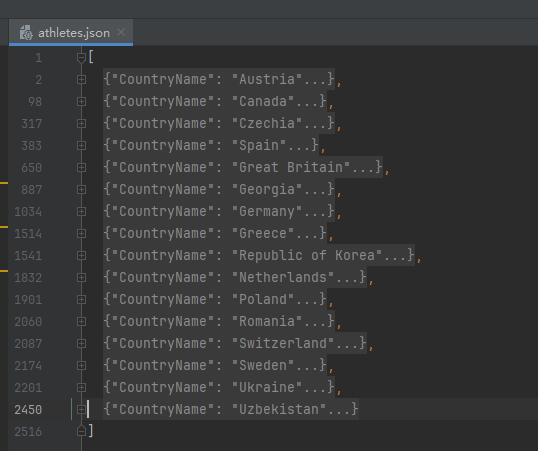The width and height of the screenshot is (538, 451).
Task: Expand the Republic of Korea block
Action: coord(81,255)
